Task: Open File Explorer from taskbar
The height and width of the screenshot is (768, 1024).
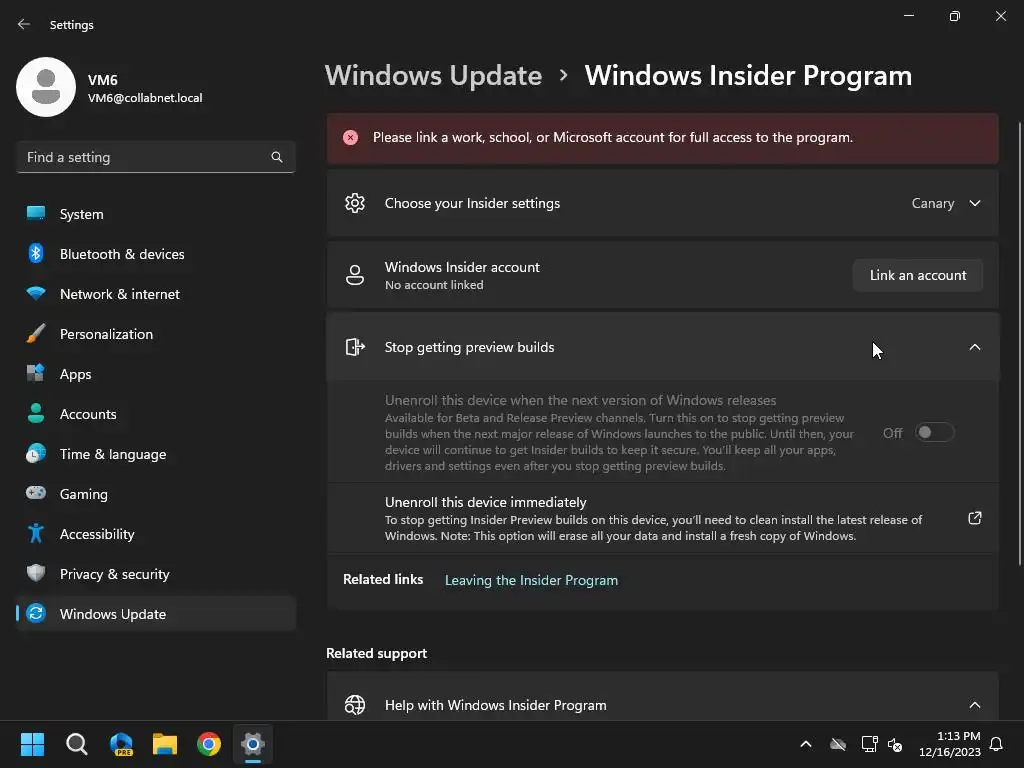Action: (x=165, y=744)
